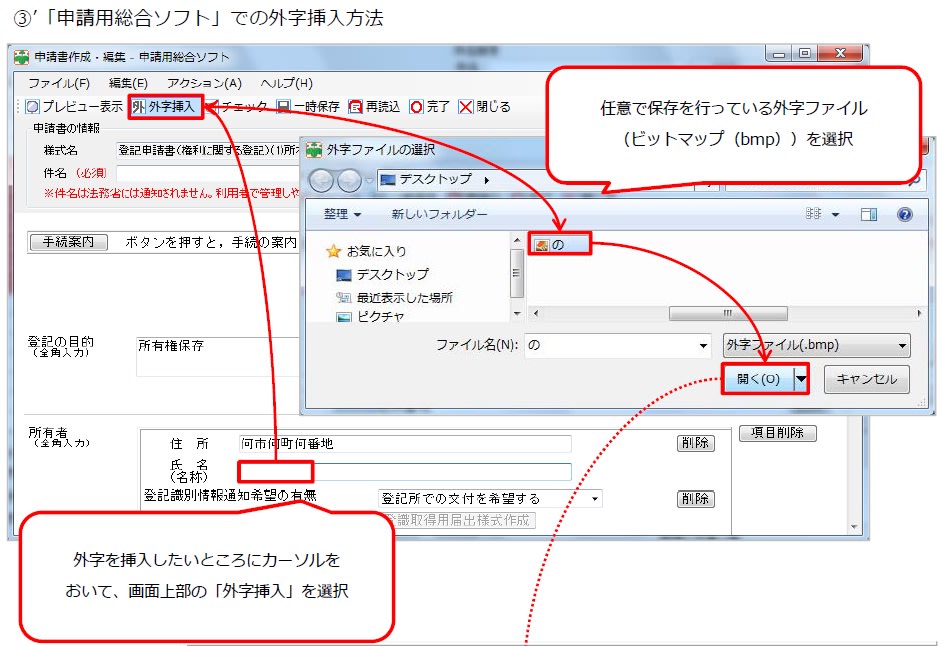
Task: Open the 外字ファイル(.bmp) file type dropdown
Action: (816, 345)
